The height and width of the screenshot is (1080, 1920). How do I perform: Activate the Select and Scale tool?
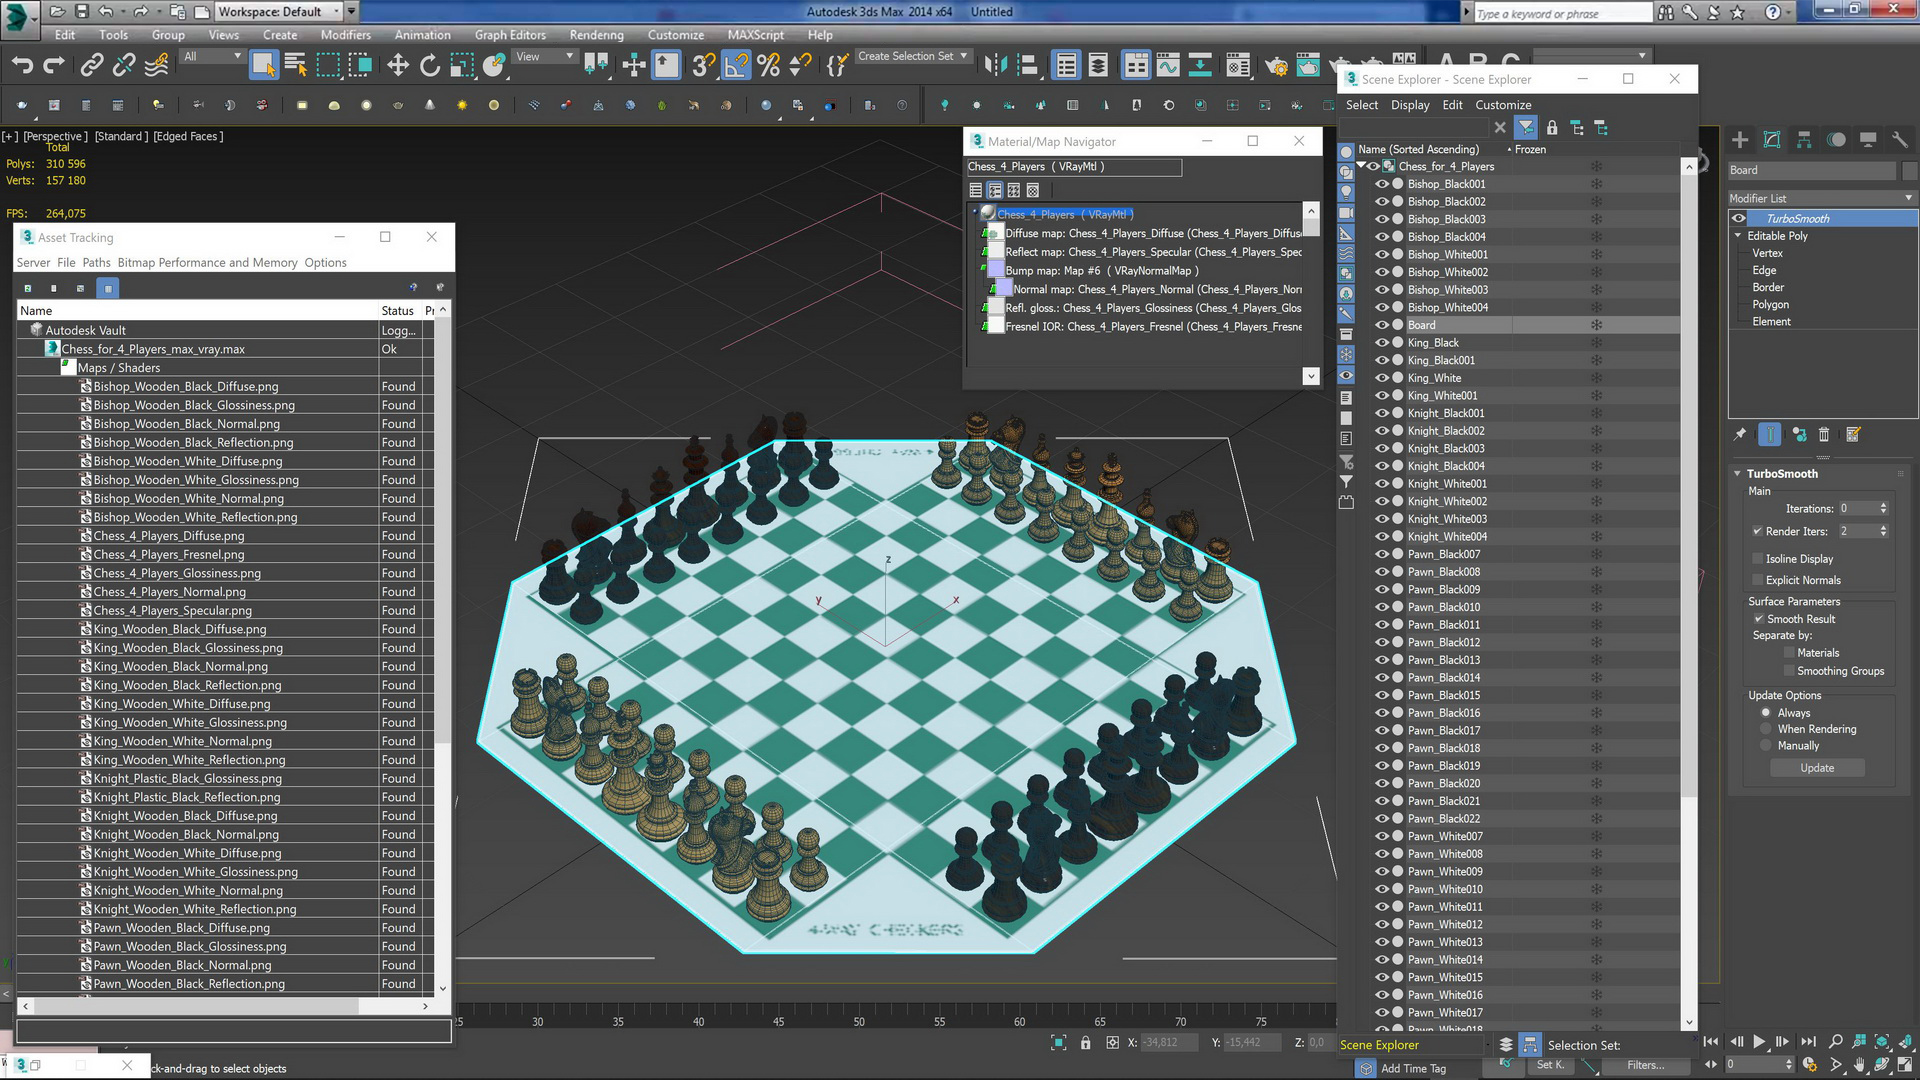(x=462, y=66)
